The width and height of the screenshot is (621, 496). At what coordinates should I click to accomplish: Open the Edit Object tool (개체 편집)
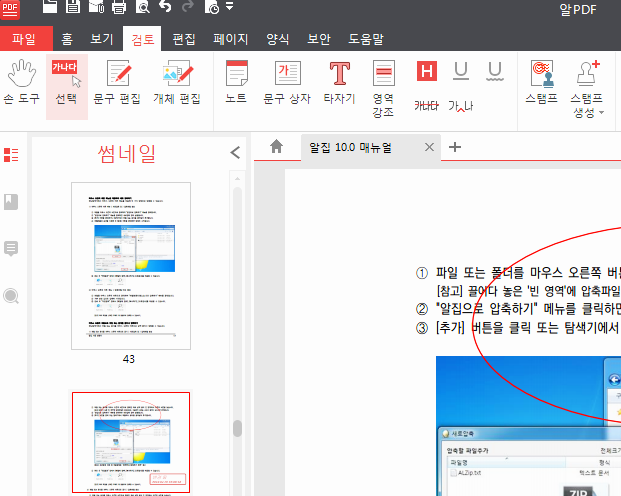pyautogui.click(x=177, y=82)
